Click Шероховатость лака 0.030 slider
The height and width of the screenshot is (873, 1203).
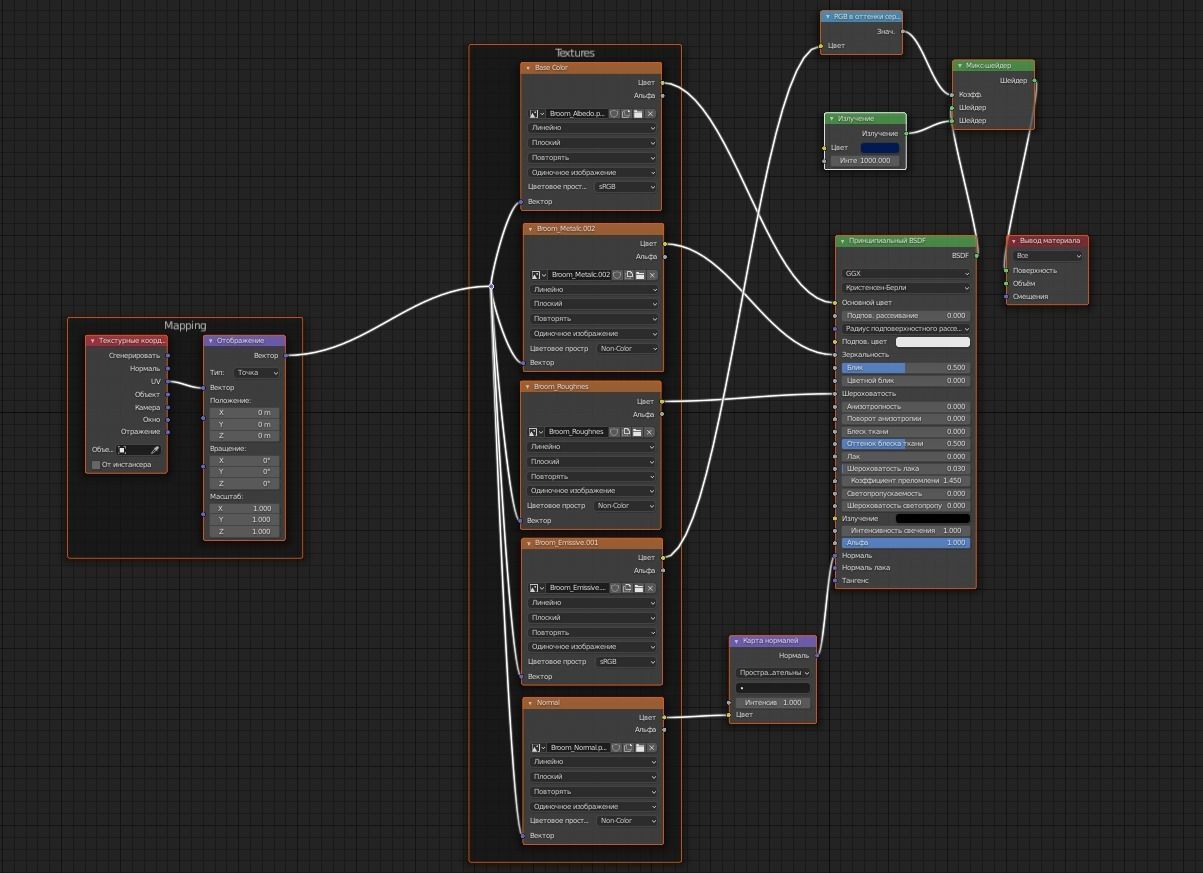[906, 469]
